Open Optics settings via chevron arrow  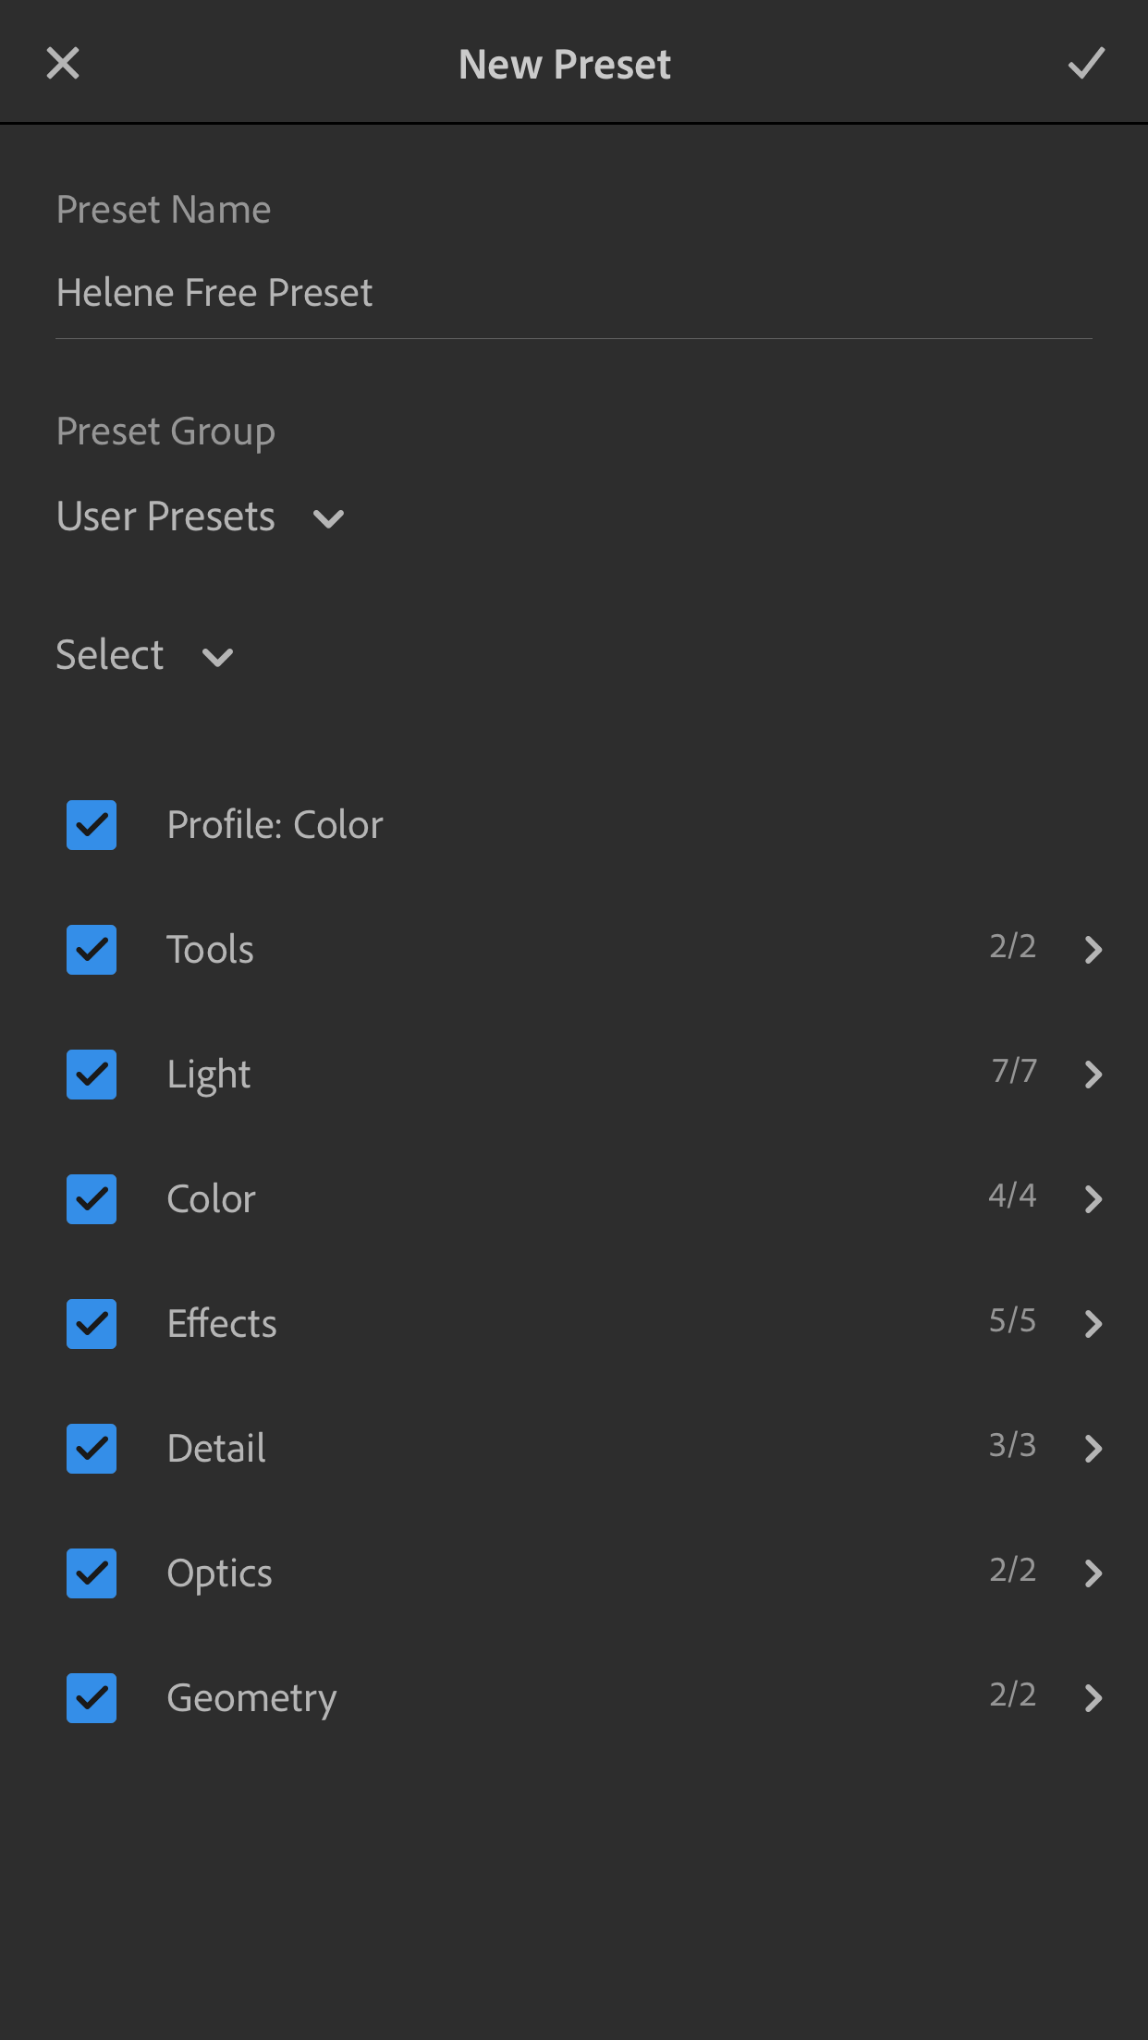coord(1093,1573)
